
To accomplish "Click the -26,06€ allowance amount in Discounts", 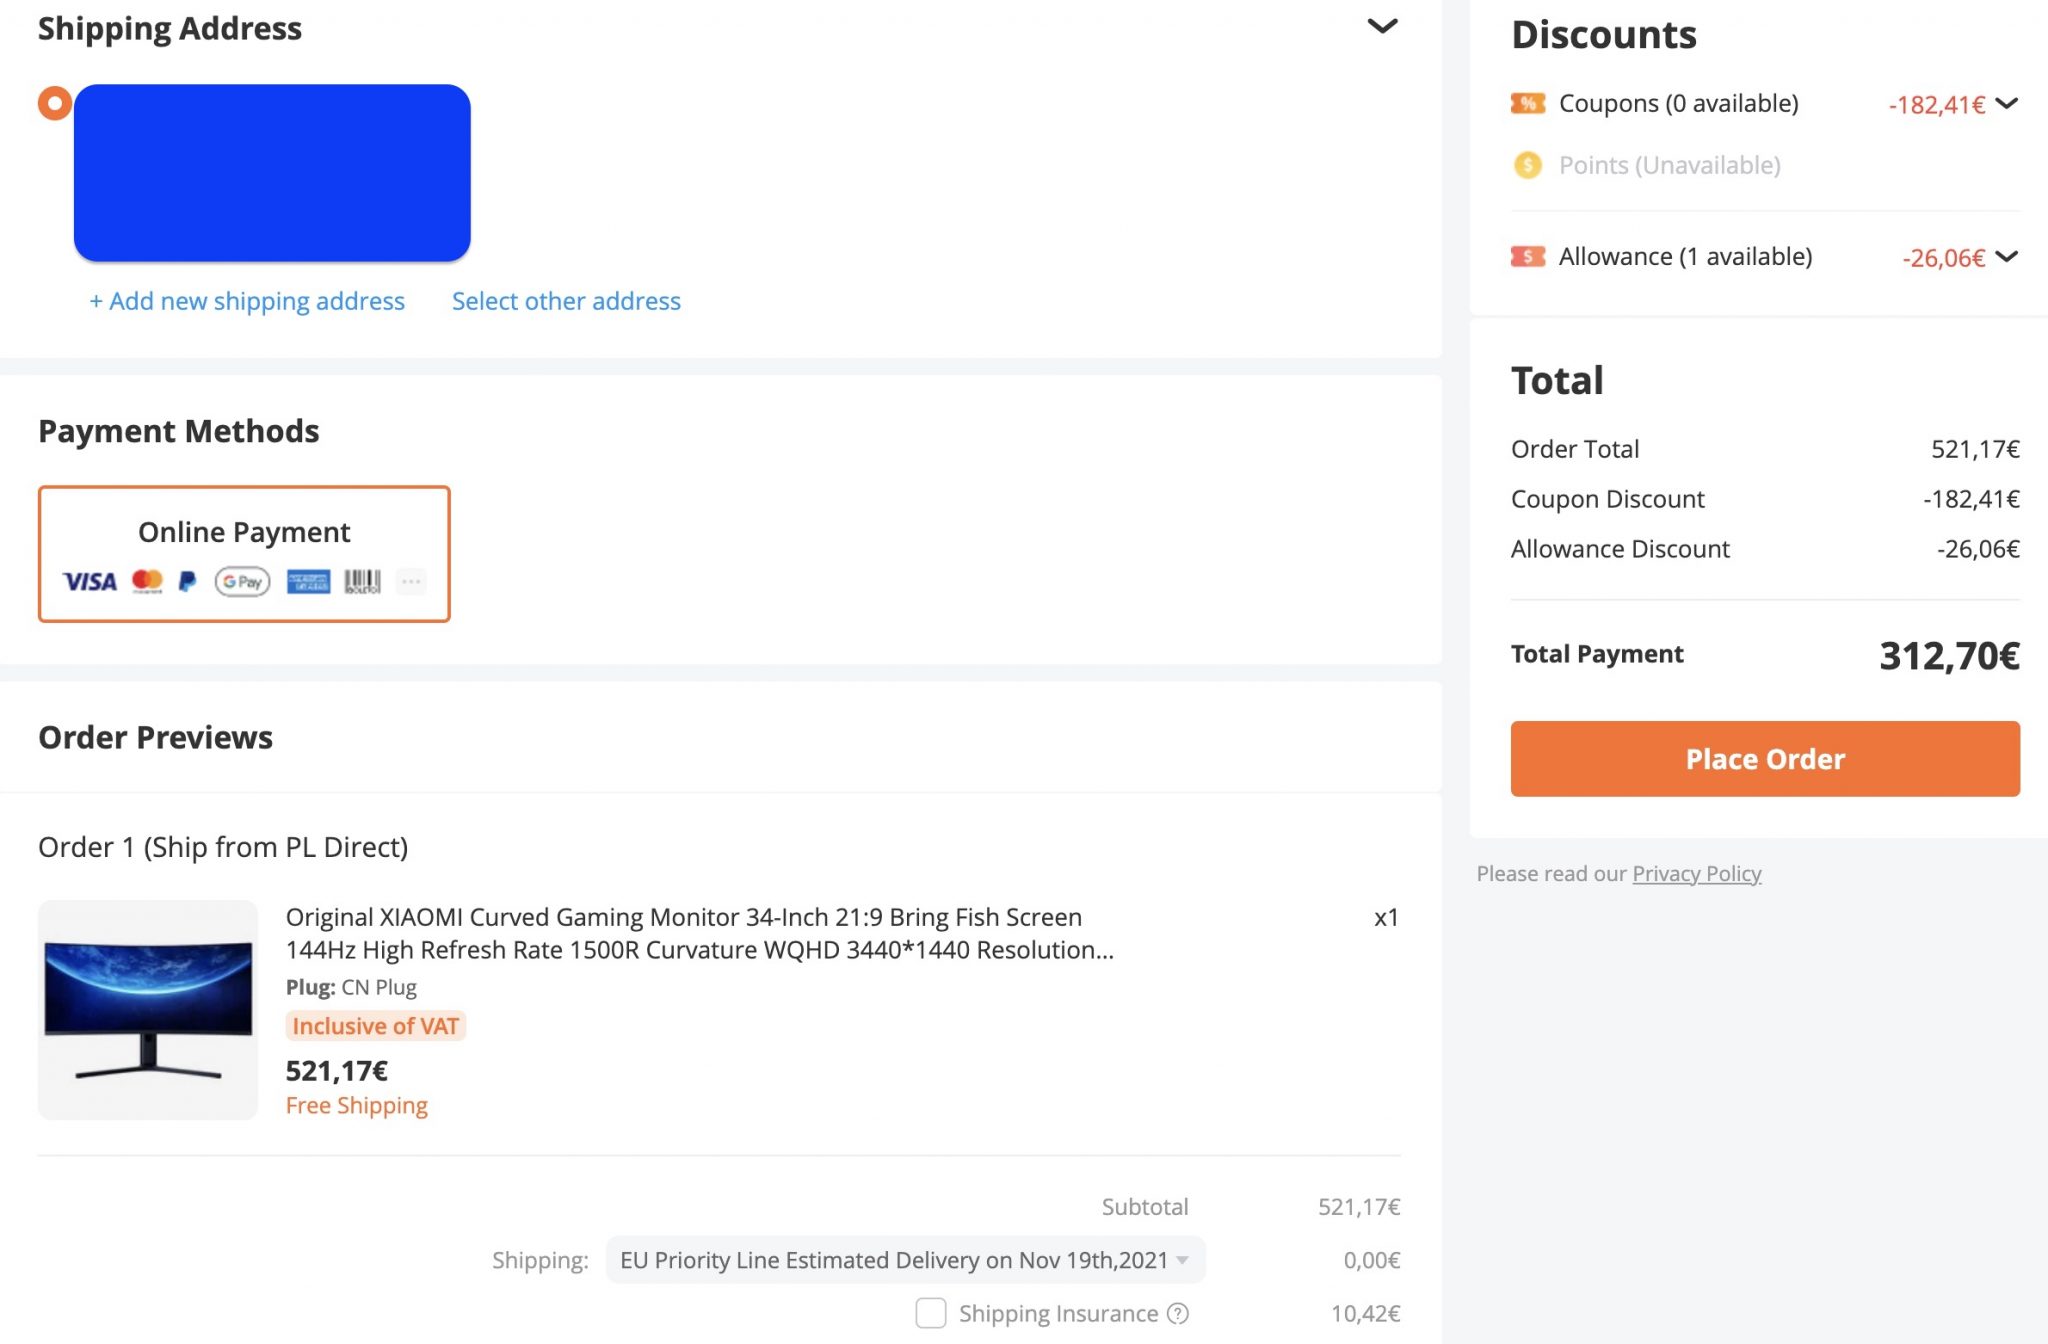I will pyautogui.click(x=1944, y=258).
